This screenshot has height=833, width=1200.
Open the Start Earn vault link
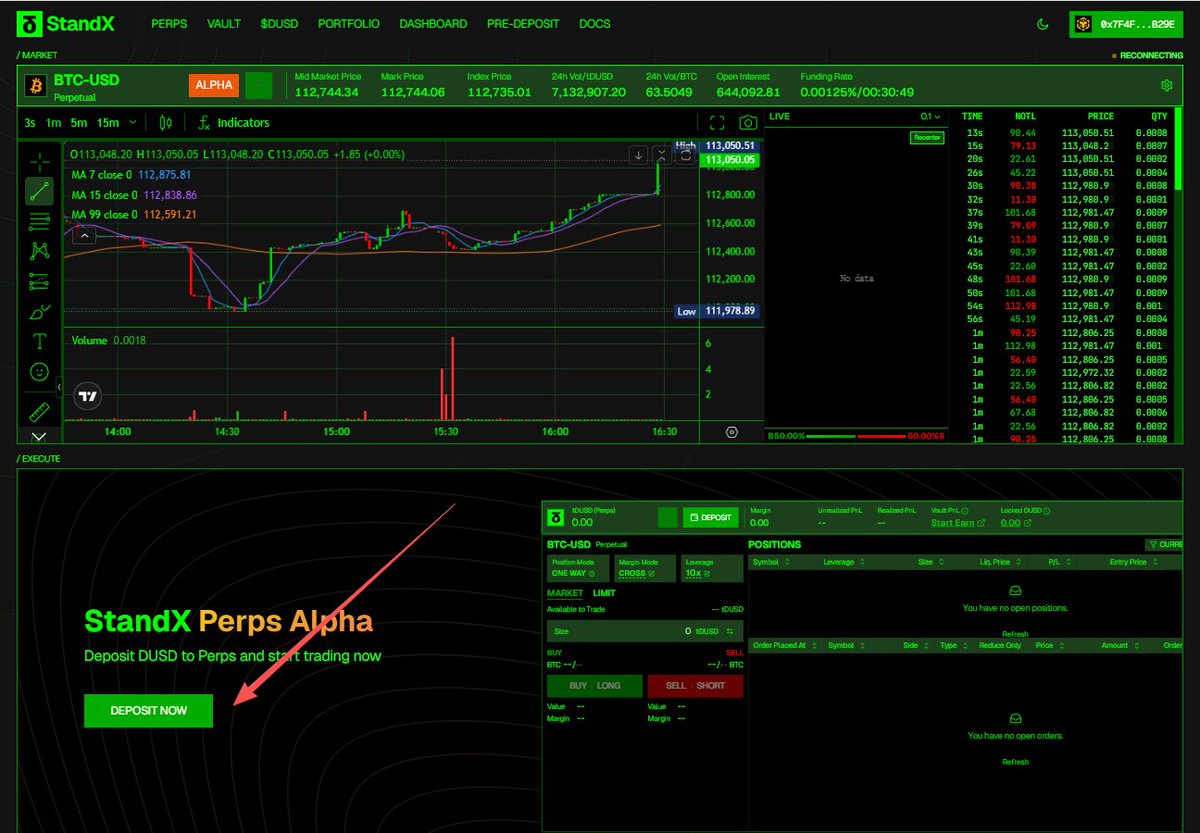[958, 523]
